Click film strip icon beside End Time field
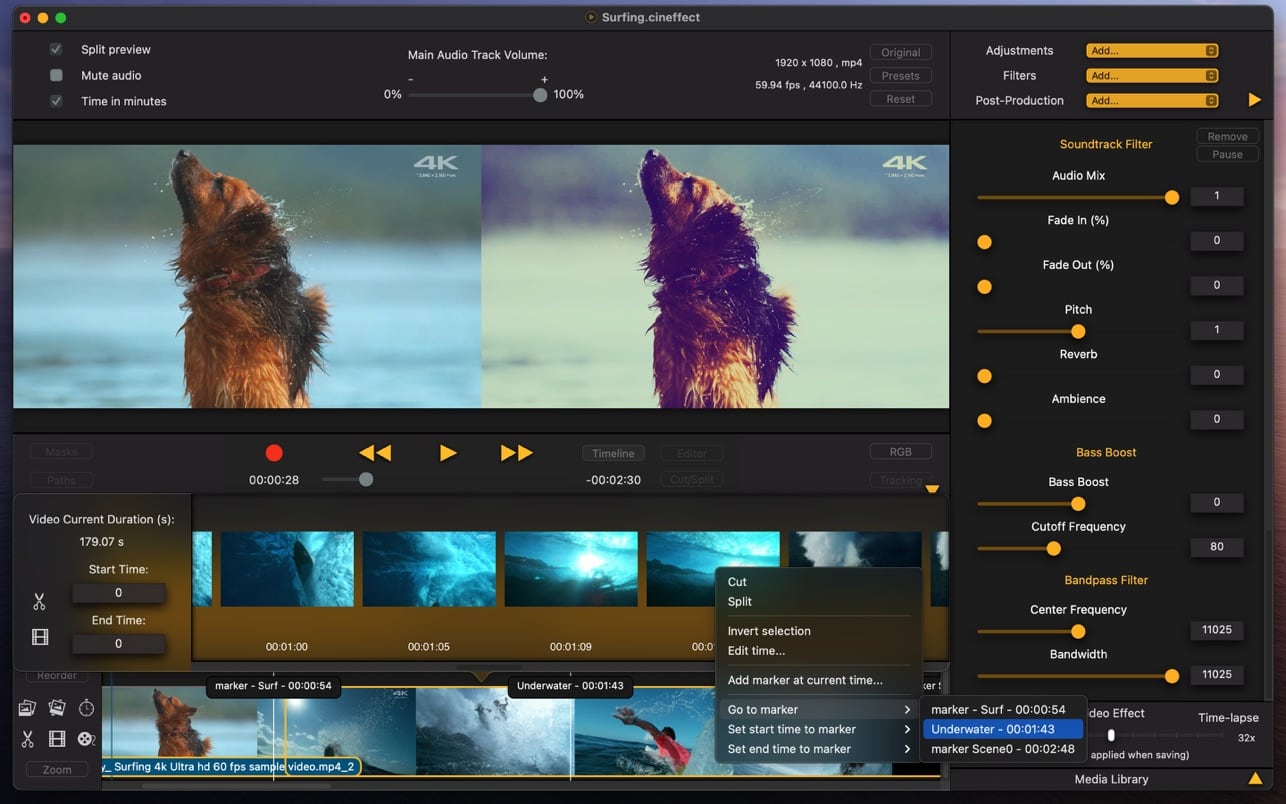The width and height of the screenshot is (1286, 804). tap(40, 637)
